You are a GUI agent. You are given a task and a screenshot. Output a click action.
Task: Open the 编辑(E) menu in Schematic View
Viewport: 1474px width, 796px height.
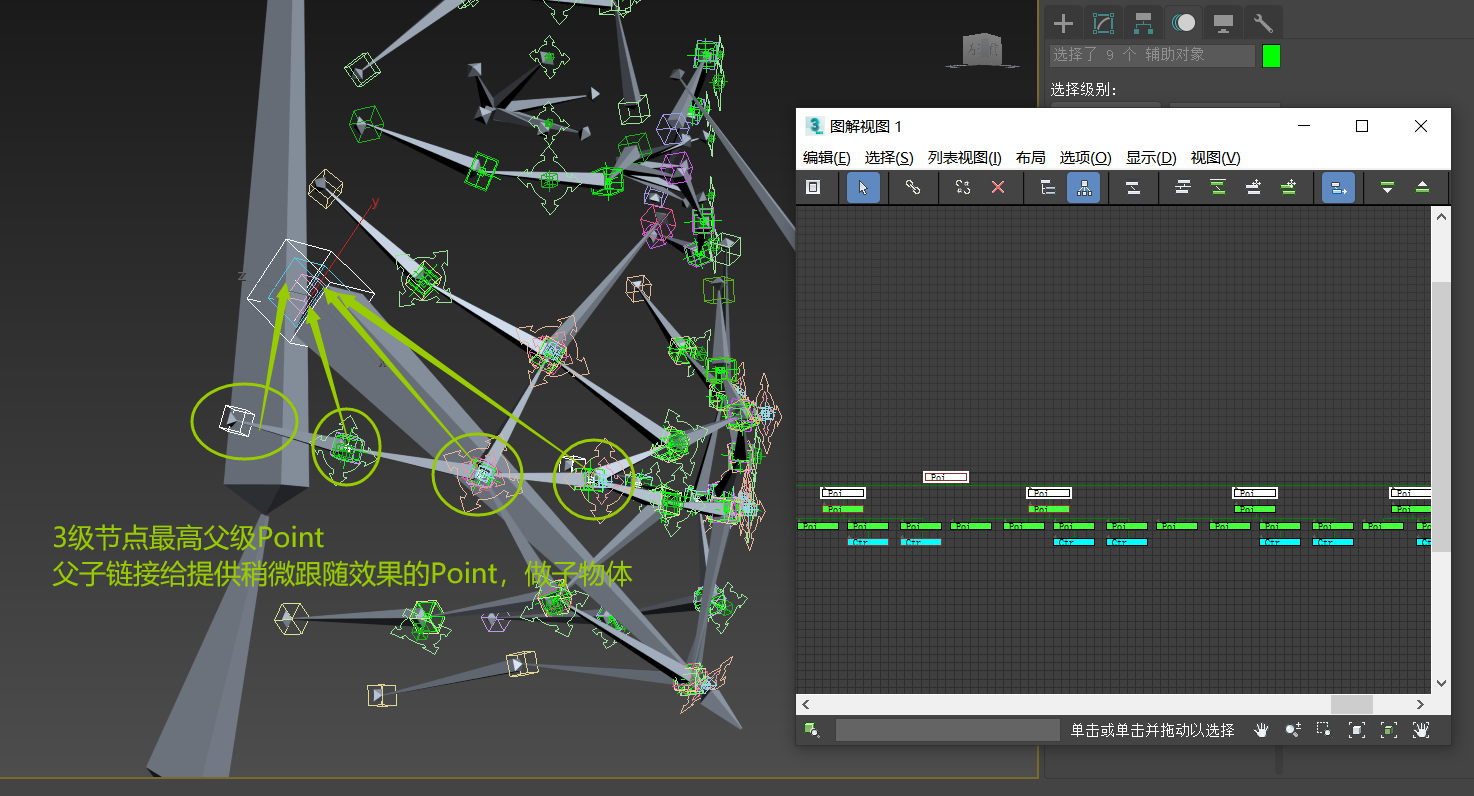coord(826,158)
